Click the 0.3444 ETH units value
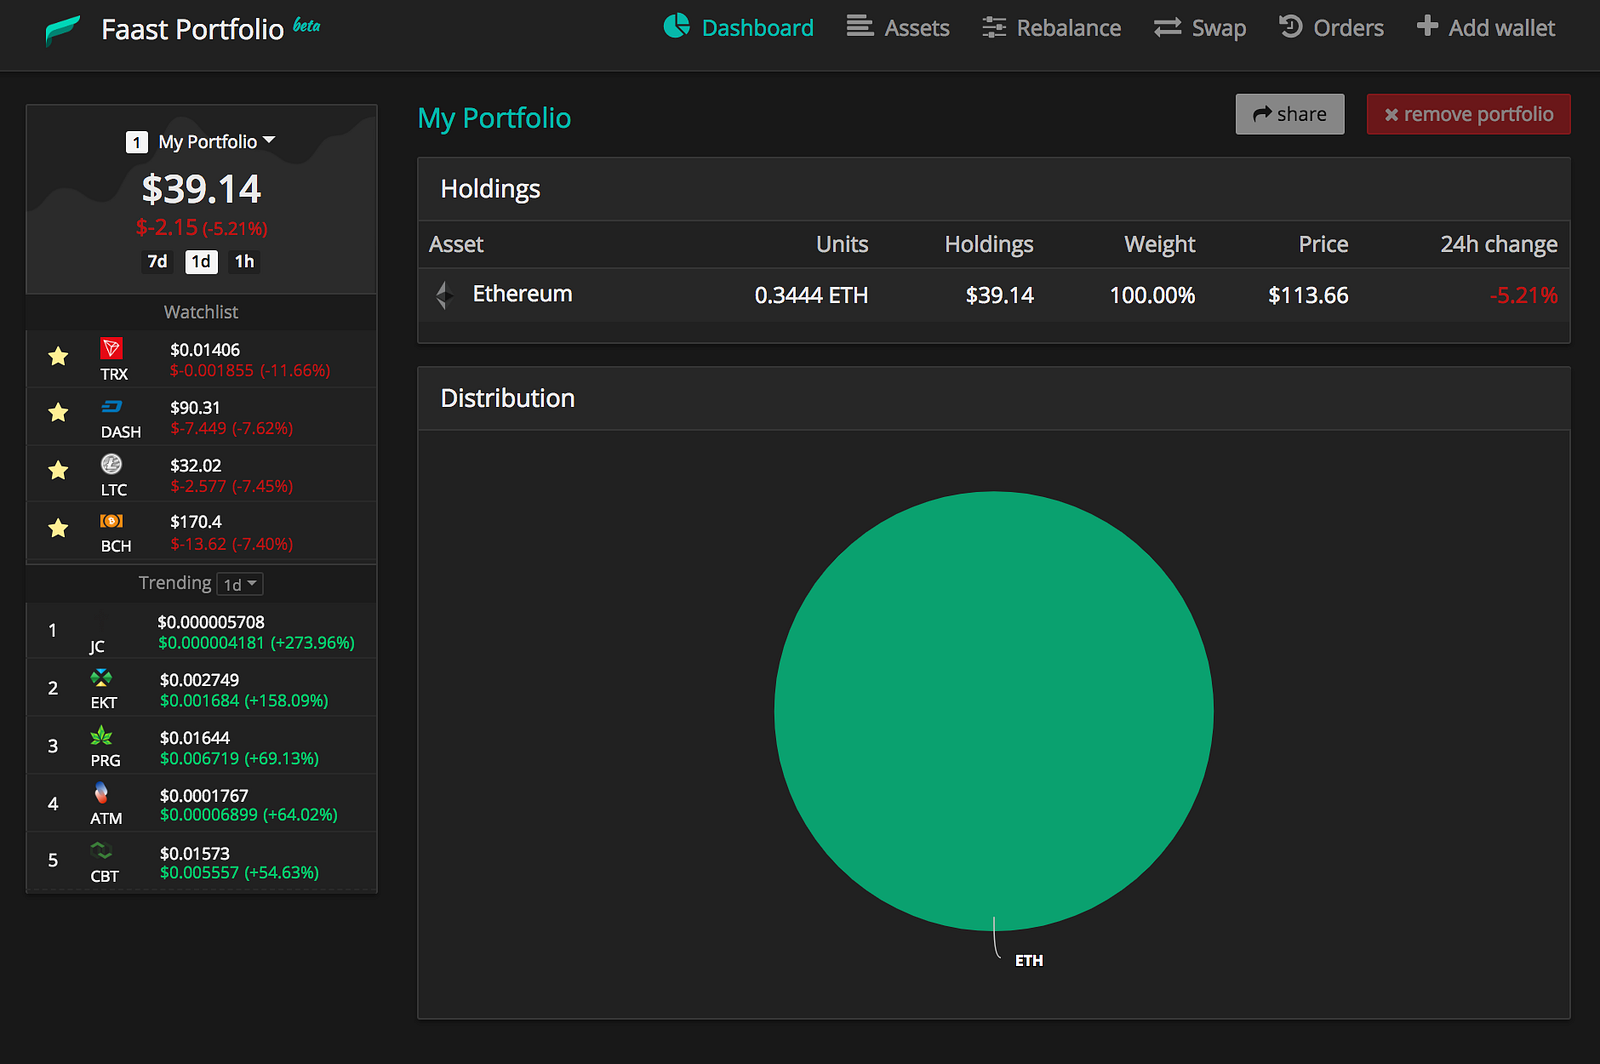Screen dimensions: 1600x1064 (811, 296)
